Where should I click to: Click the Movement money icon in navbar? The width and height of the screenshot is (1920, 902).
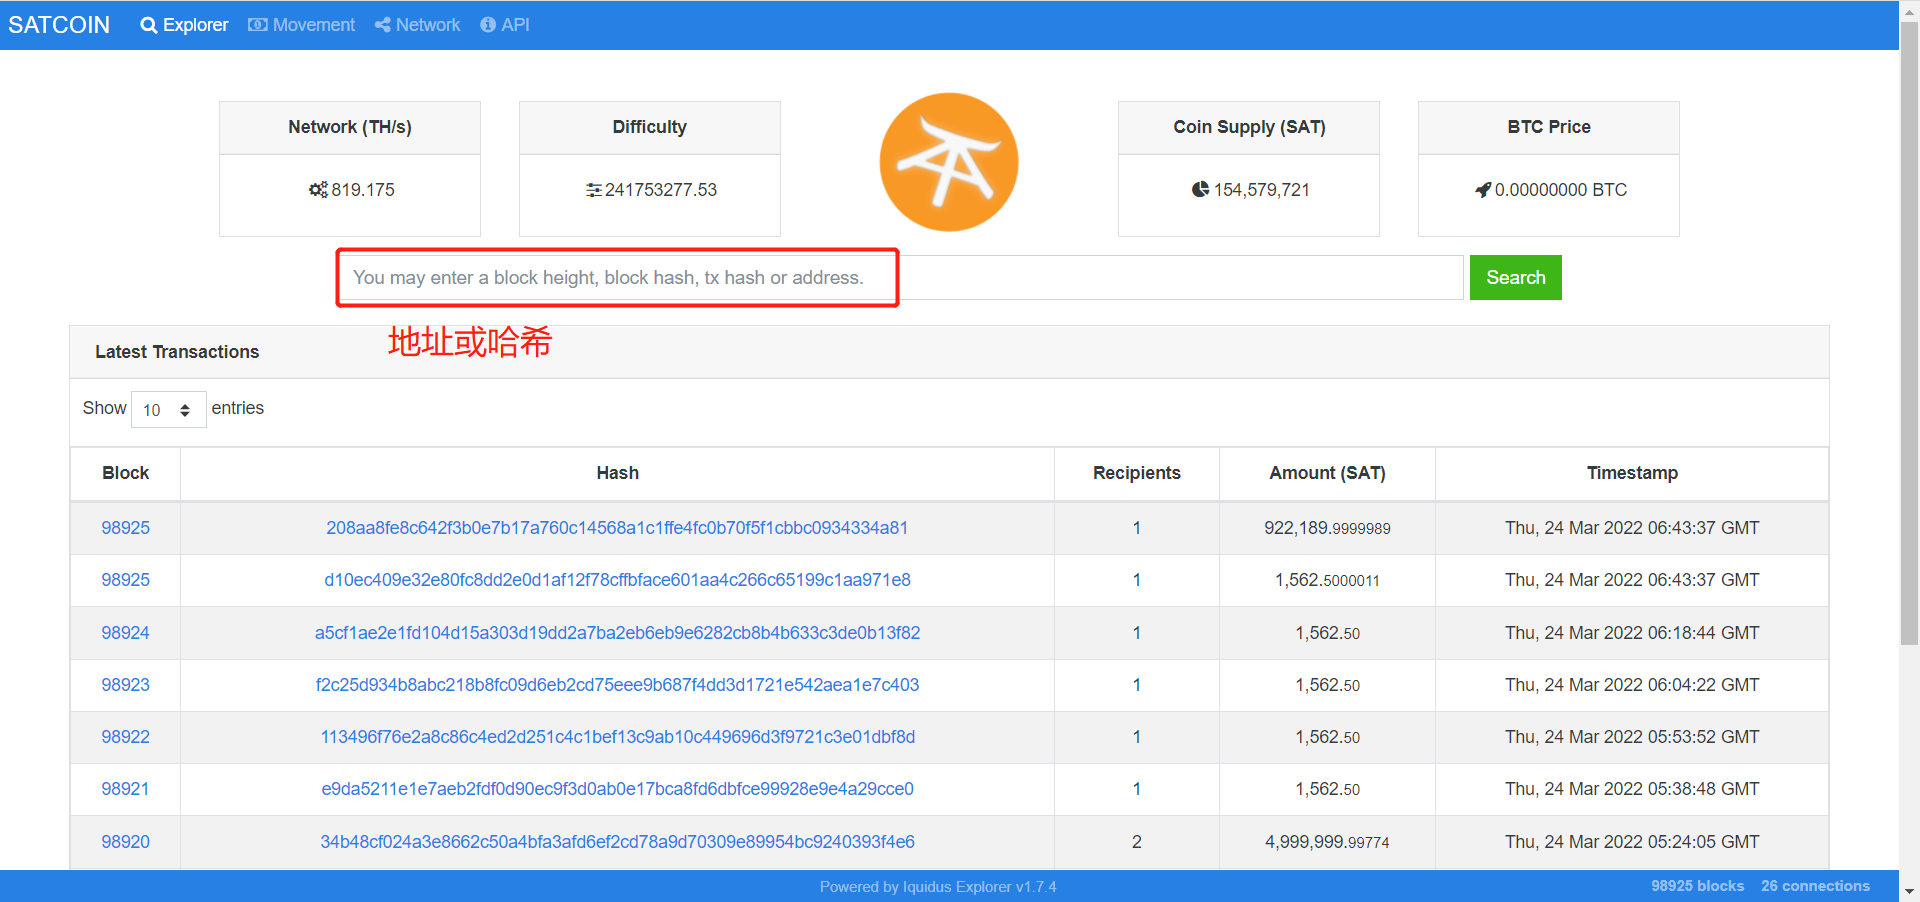[258, 25]
